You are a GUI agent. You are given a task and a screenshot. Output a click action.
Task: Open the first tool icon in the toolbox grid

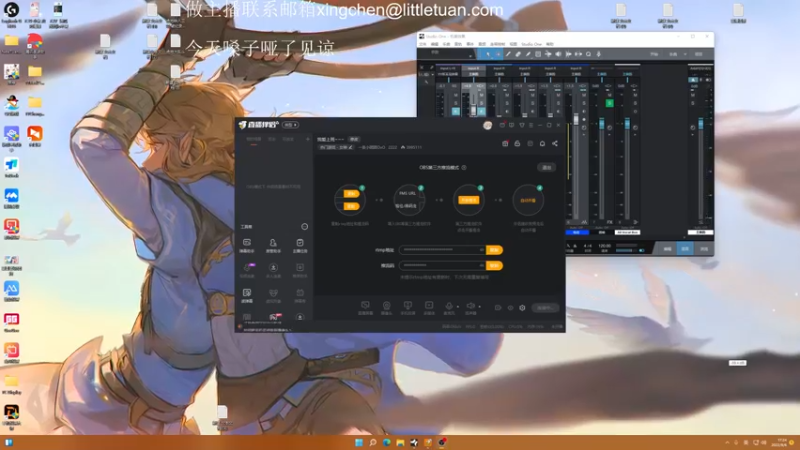(x=246, y=242)
